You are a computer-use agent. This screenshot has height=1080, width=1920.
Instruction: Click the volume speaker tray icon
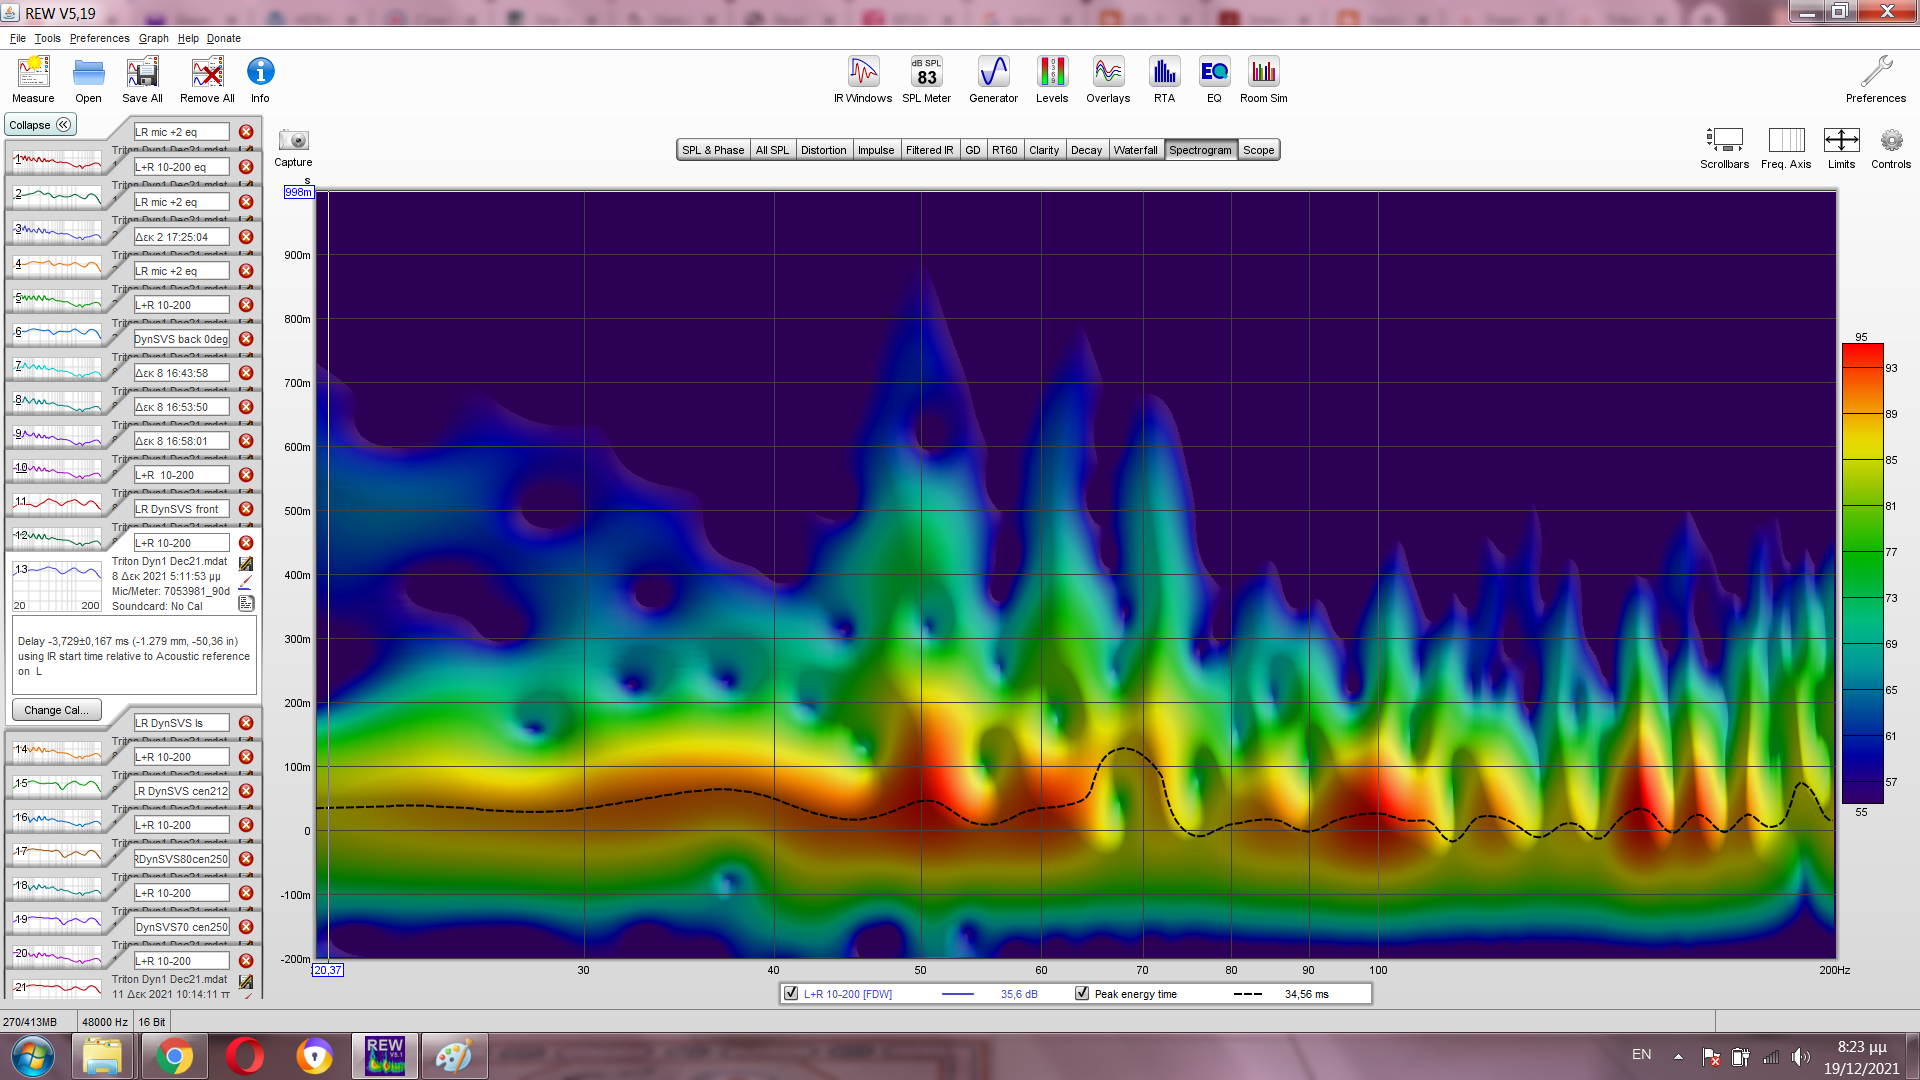tap(1800, 1057)
